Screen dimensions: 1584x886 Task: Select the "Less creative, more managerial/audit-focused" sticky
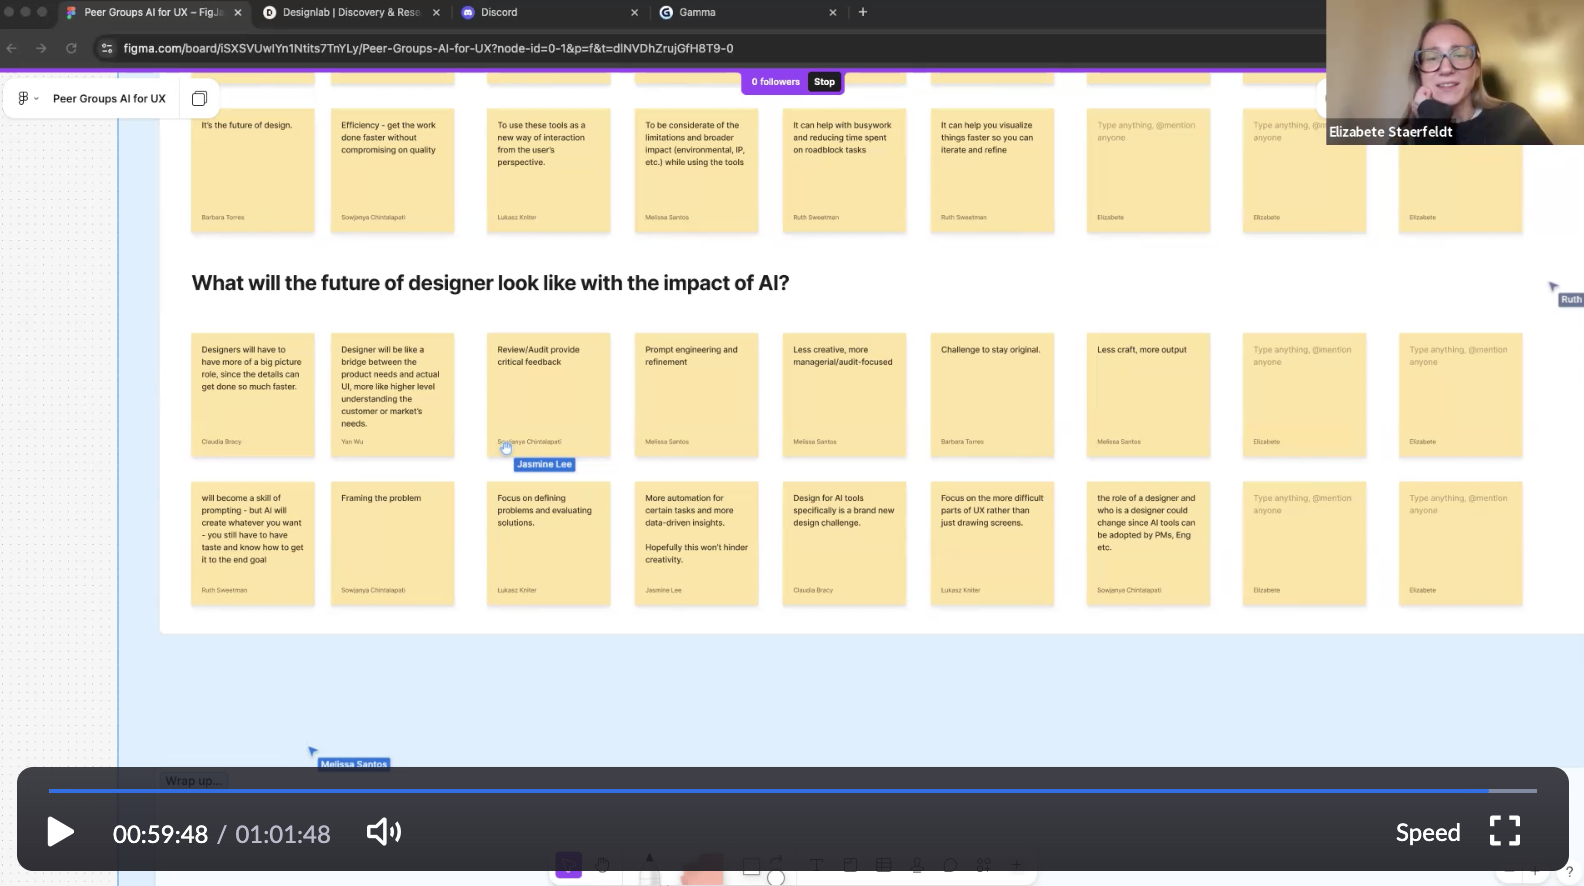[x=844, y=395]
